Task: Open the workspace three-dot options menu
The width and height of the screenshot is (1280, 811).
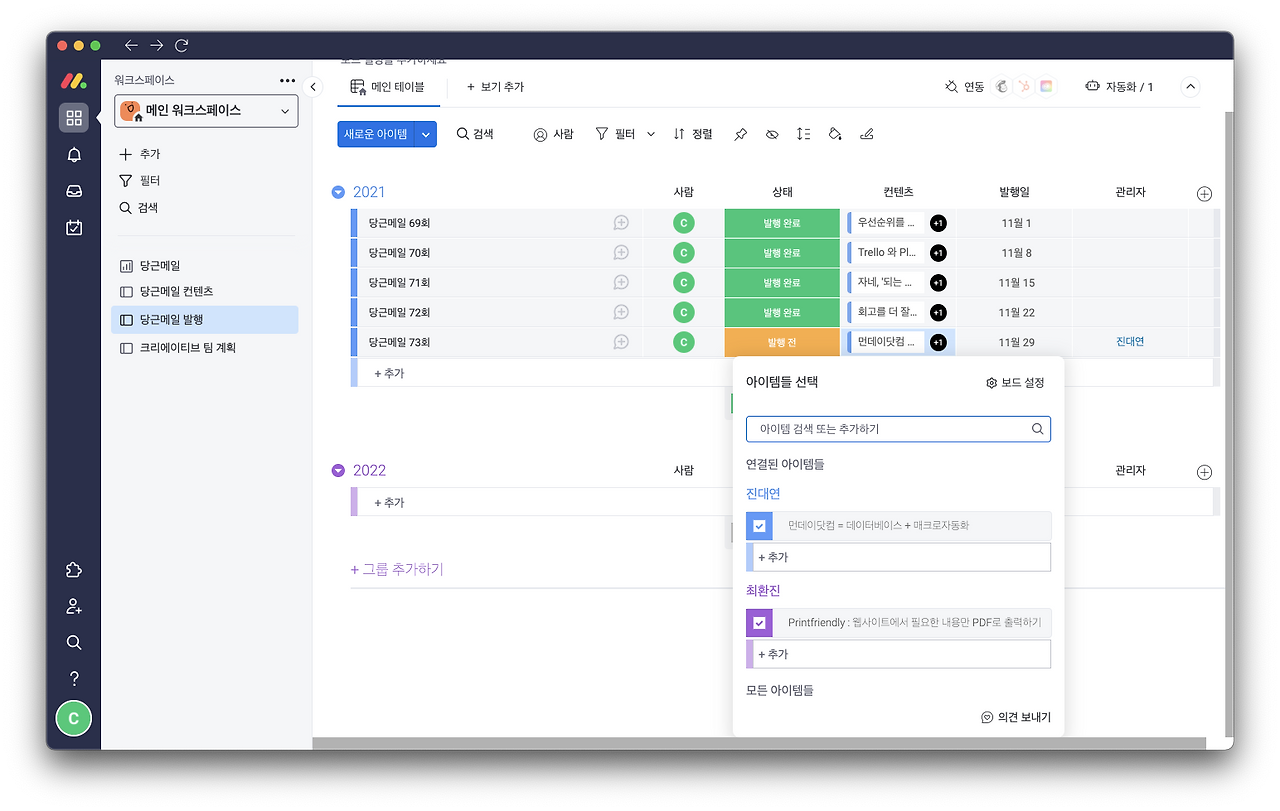Action: pos(288,80)
